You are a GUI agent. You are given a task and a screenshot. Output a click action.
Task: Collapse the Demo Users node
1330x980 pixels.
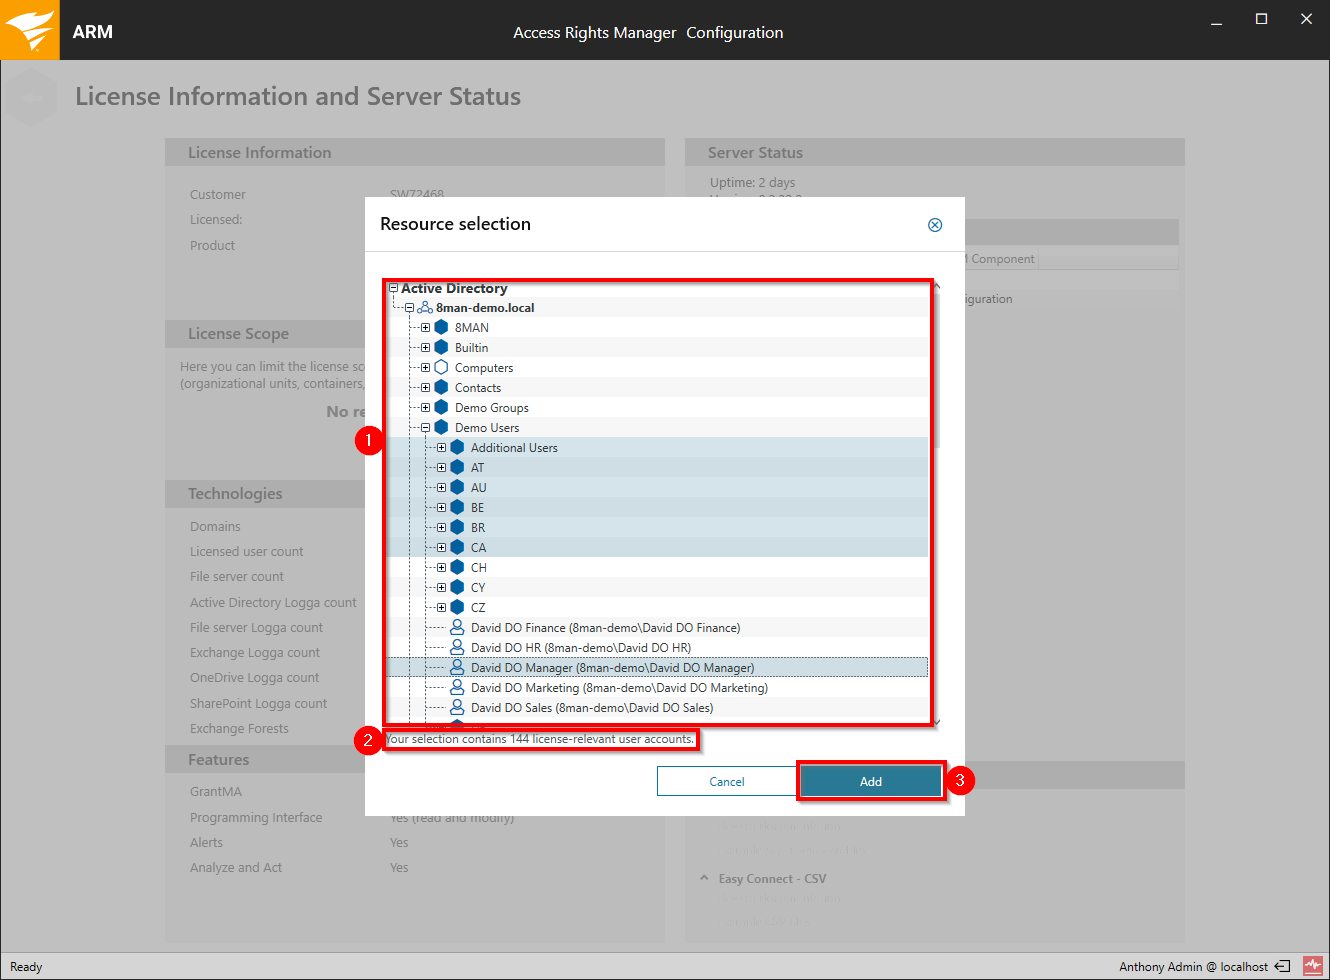tap(425, 428)
